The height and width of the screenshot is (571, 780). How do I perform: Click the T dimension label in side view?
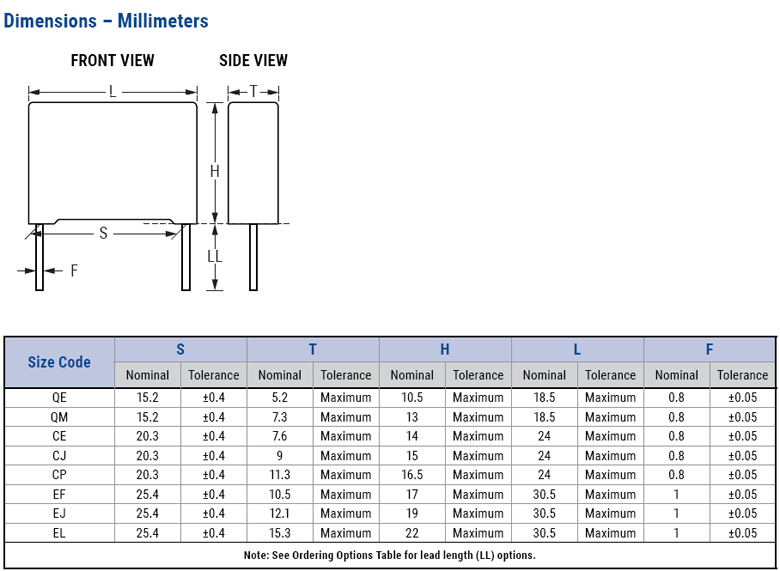click(x=254, y=92)
